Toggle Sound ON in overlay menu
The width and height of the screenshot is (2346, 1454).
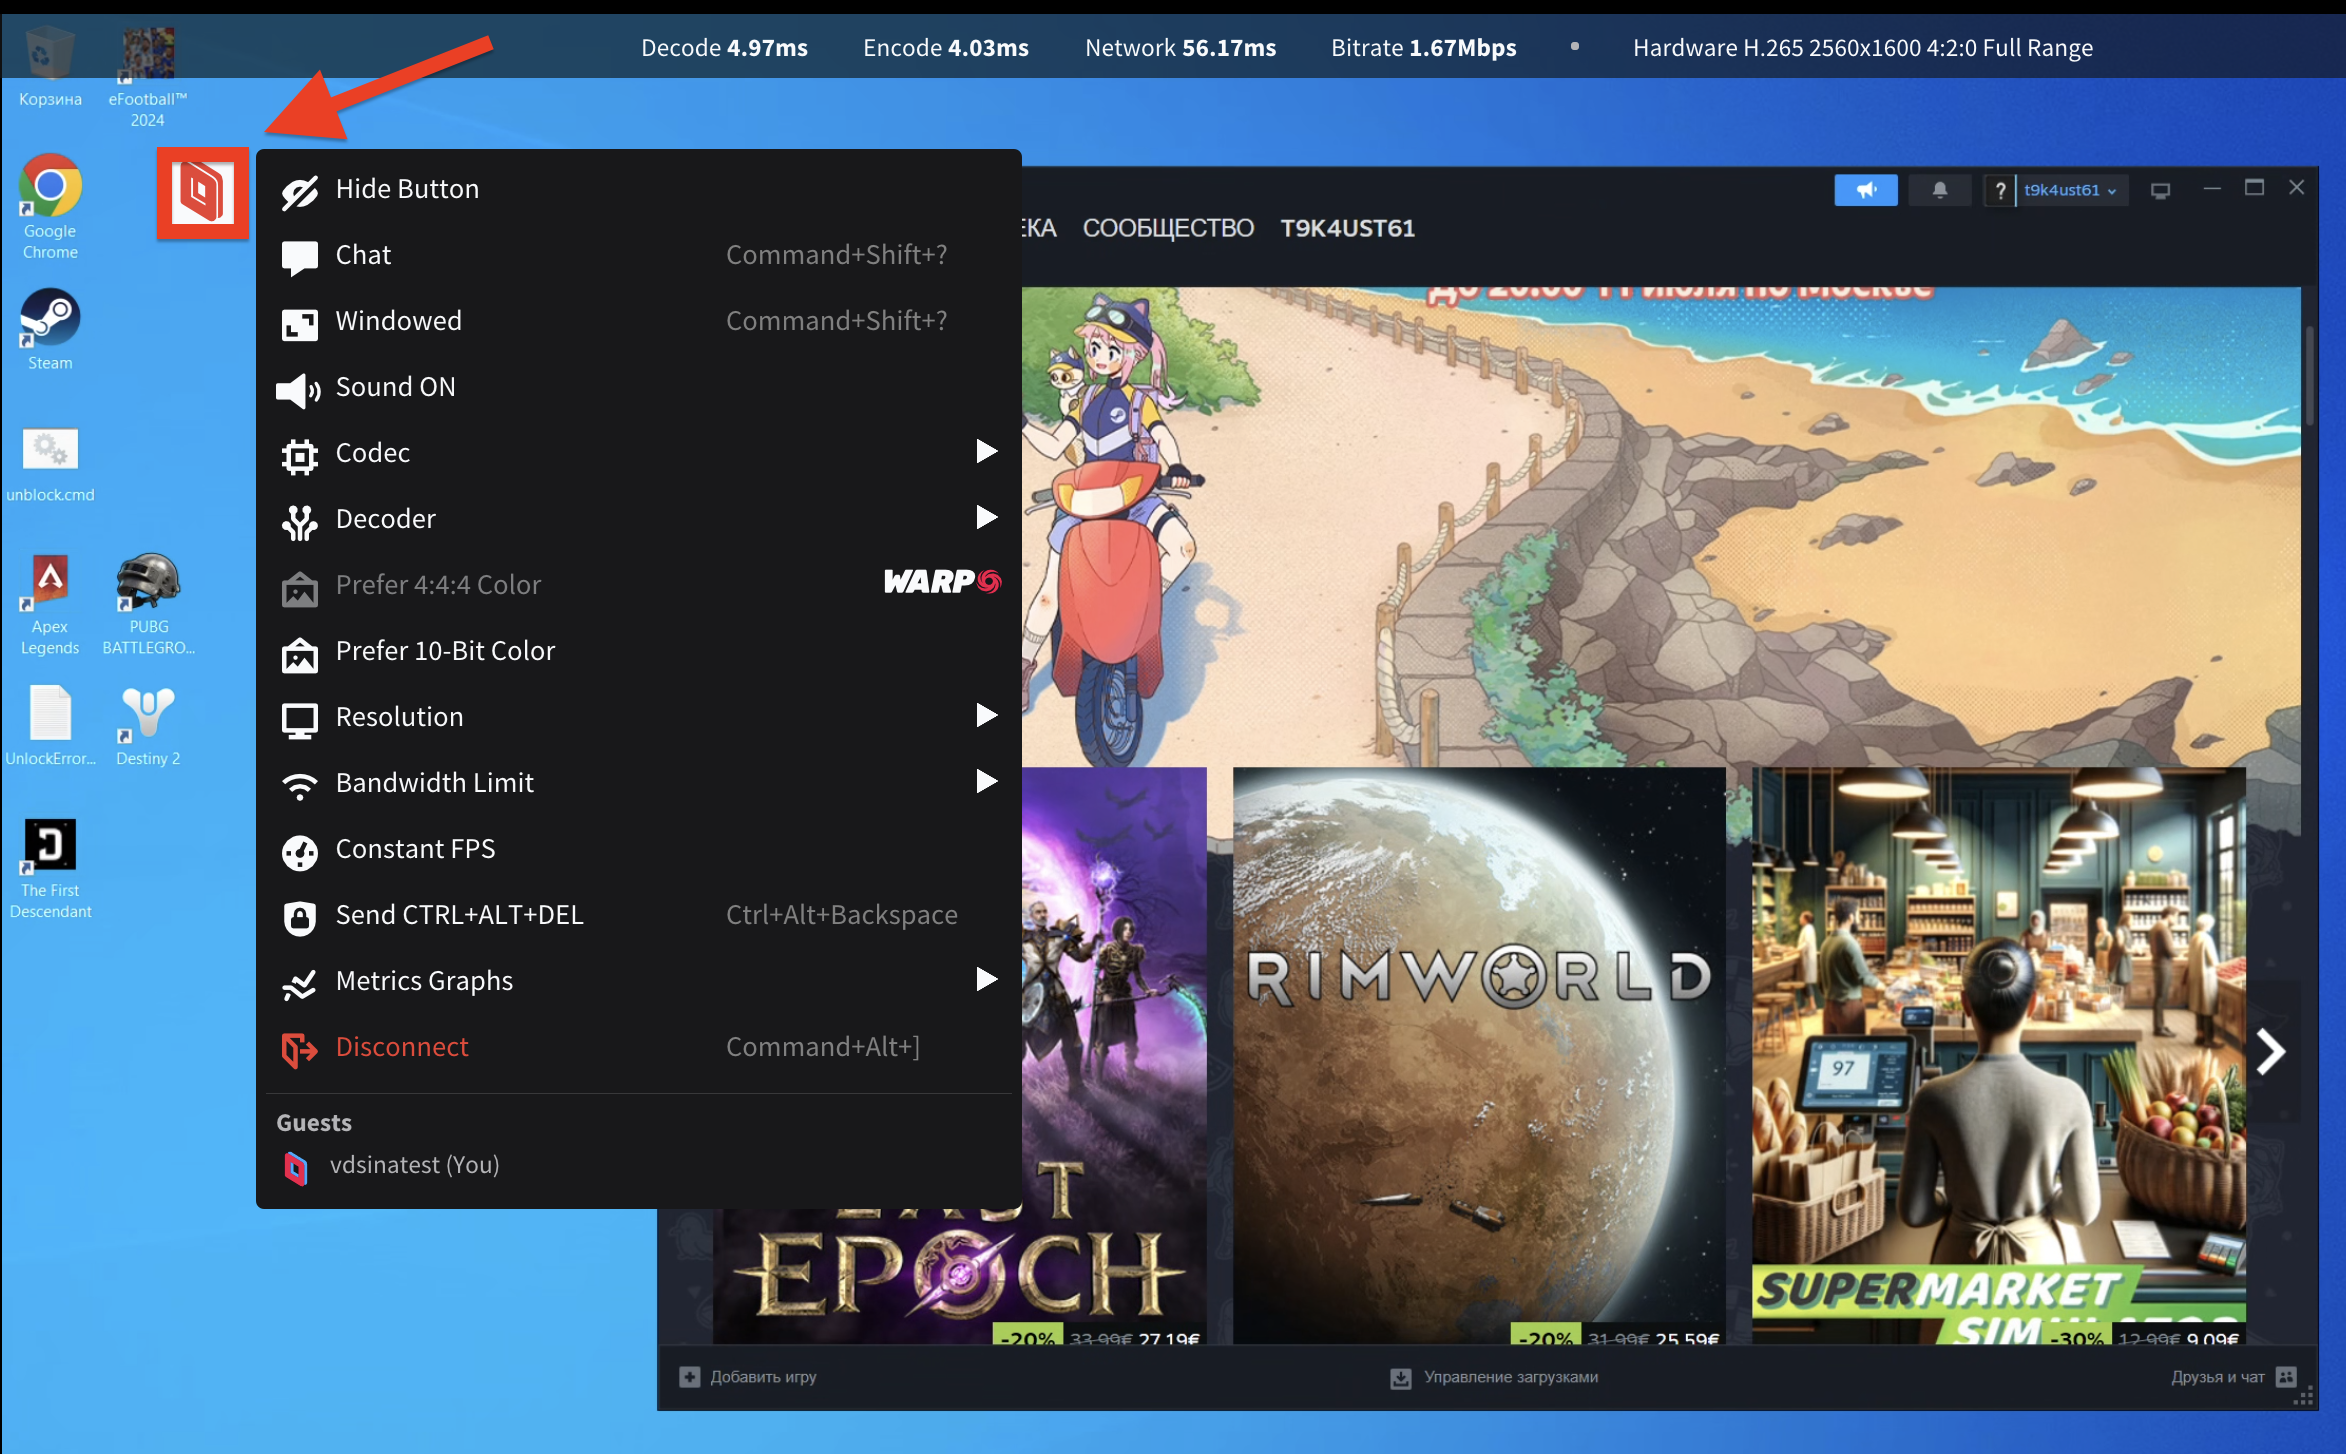pyautogui.click(x=638, y=387)
